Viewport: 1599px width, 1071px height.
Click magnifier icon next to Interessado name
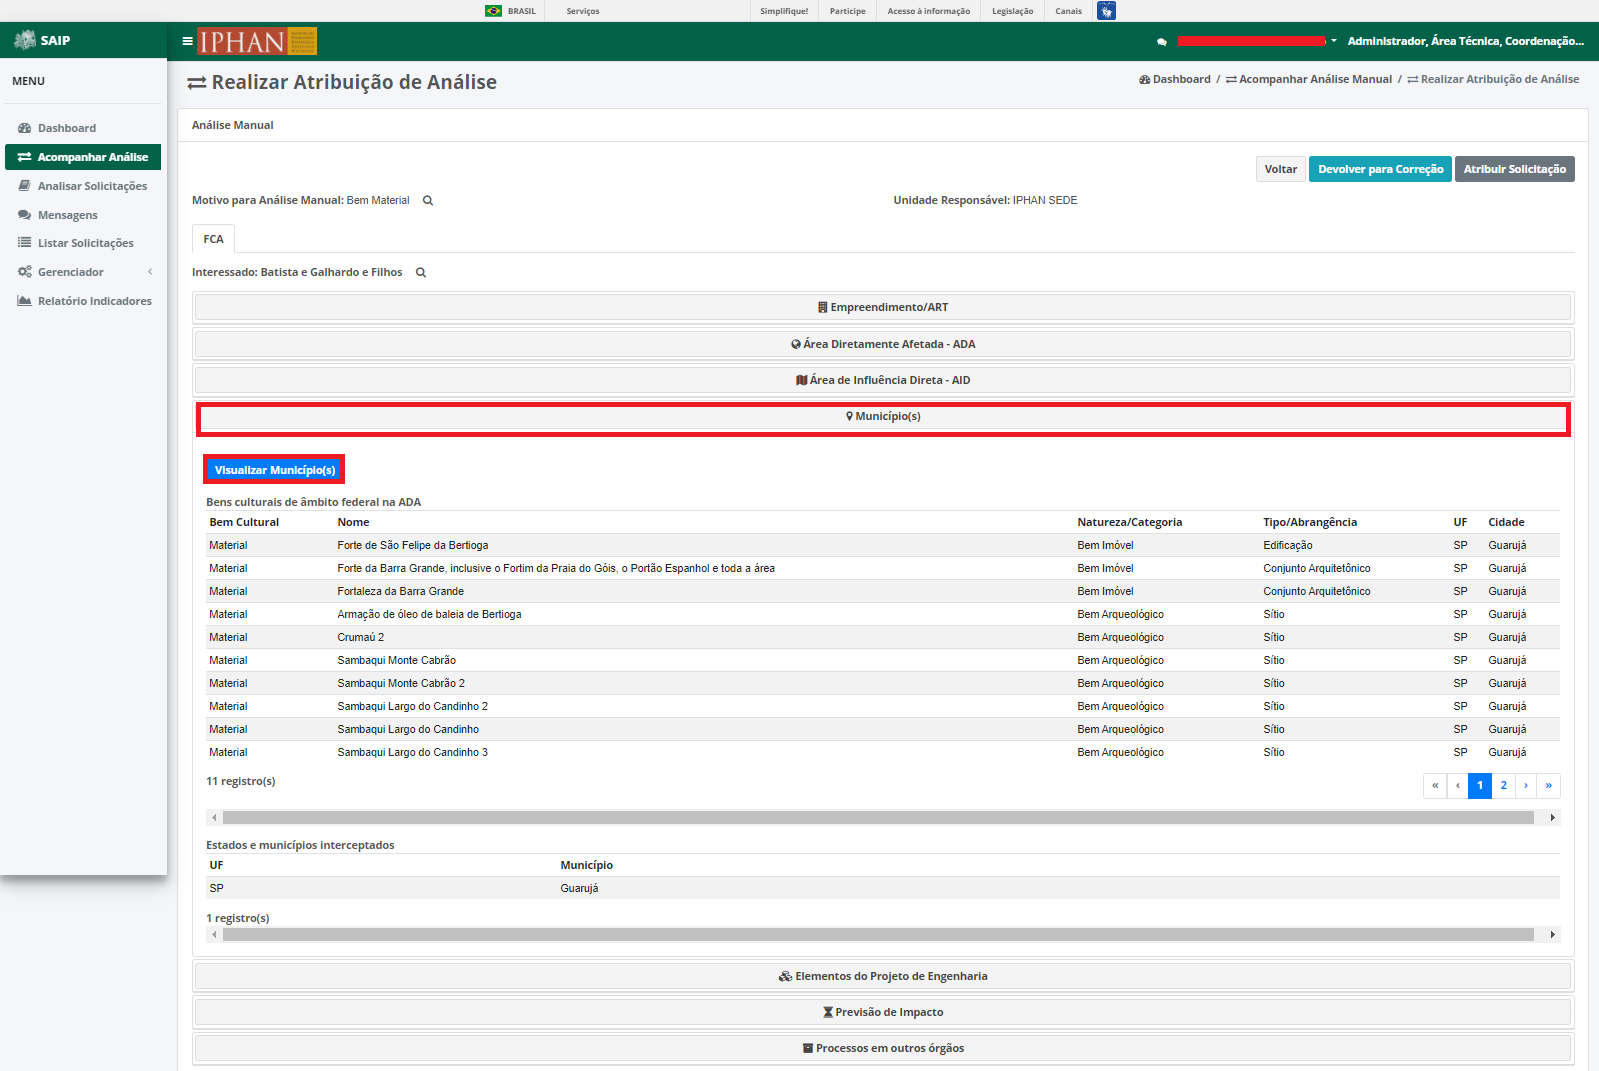point(421,273)
